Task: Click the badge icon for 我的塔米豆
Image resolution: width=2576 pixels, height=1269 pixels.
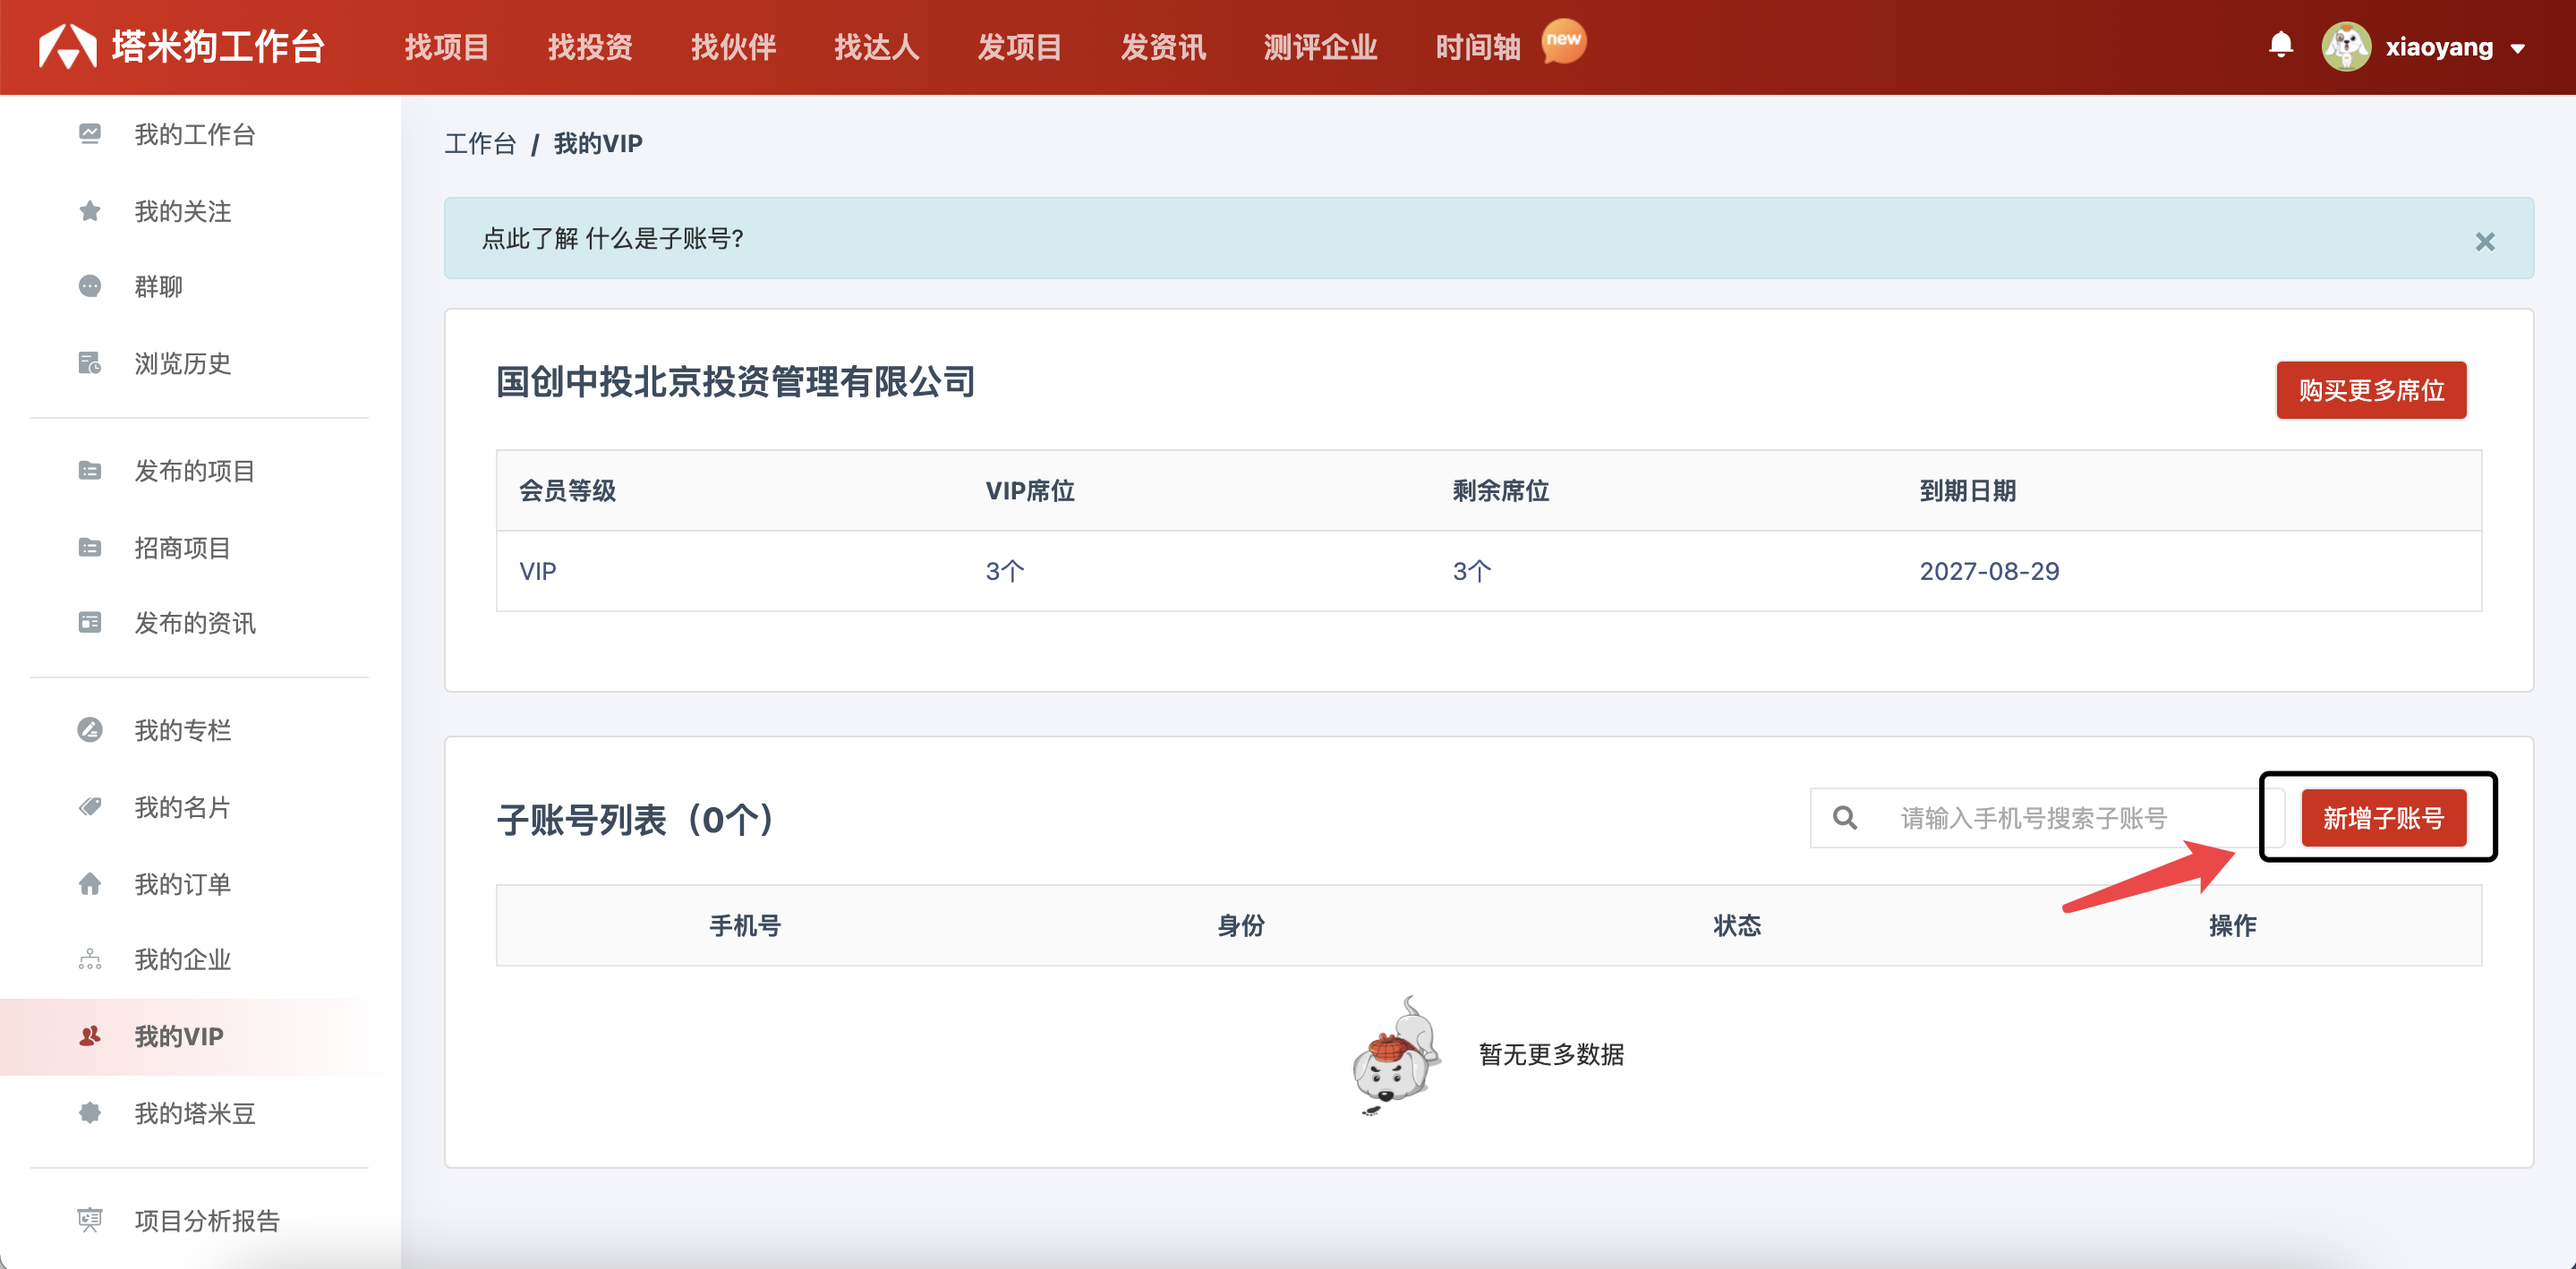Action: (x=90, y=1113)
